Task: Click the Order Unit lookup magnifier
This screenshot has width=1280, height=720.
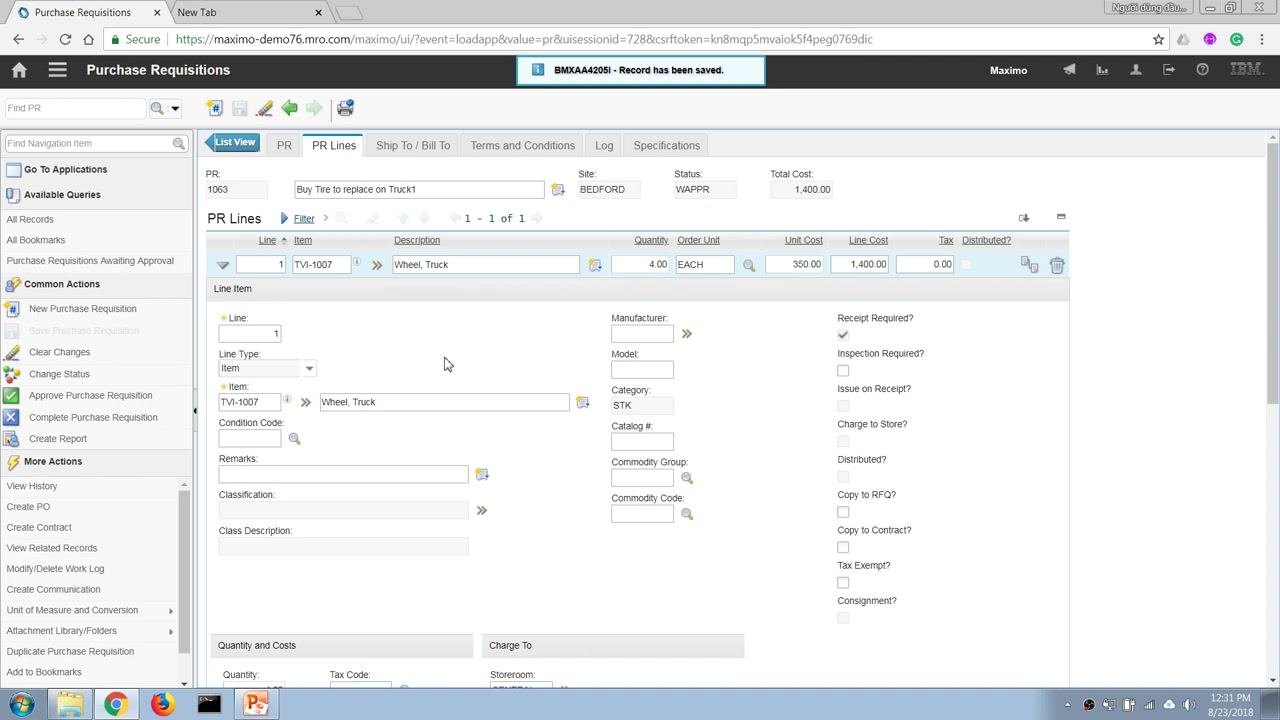Action: 749,265
